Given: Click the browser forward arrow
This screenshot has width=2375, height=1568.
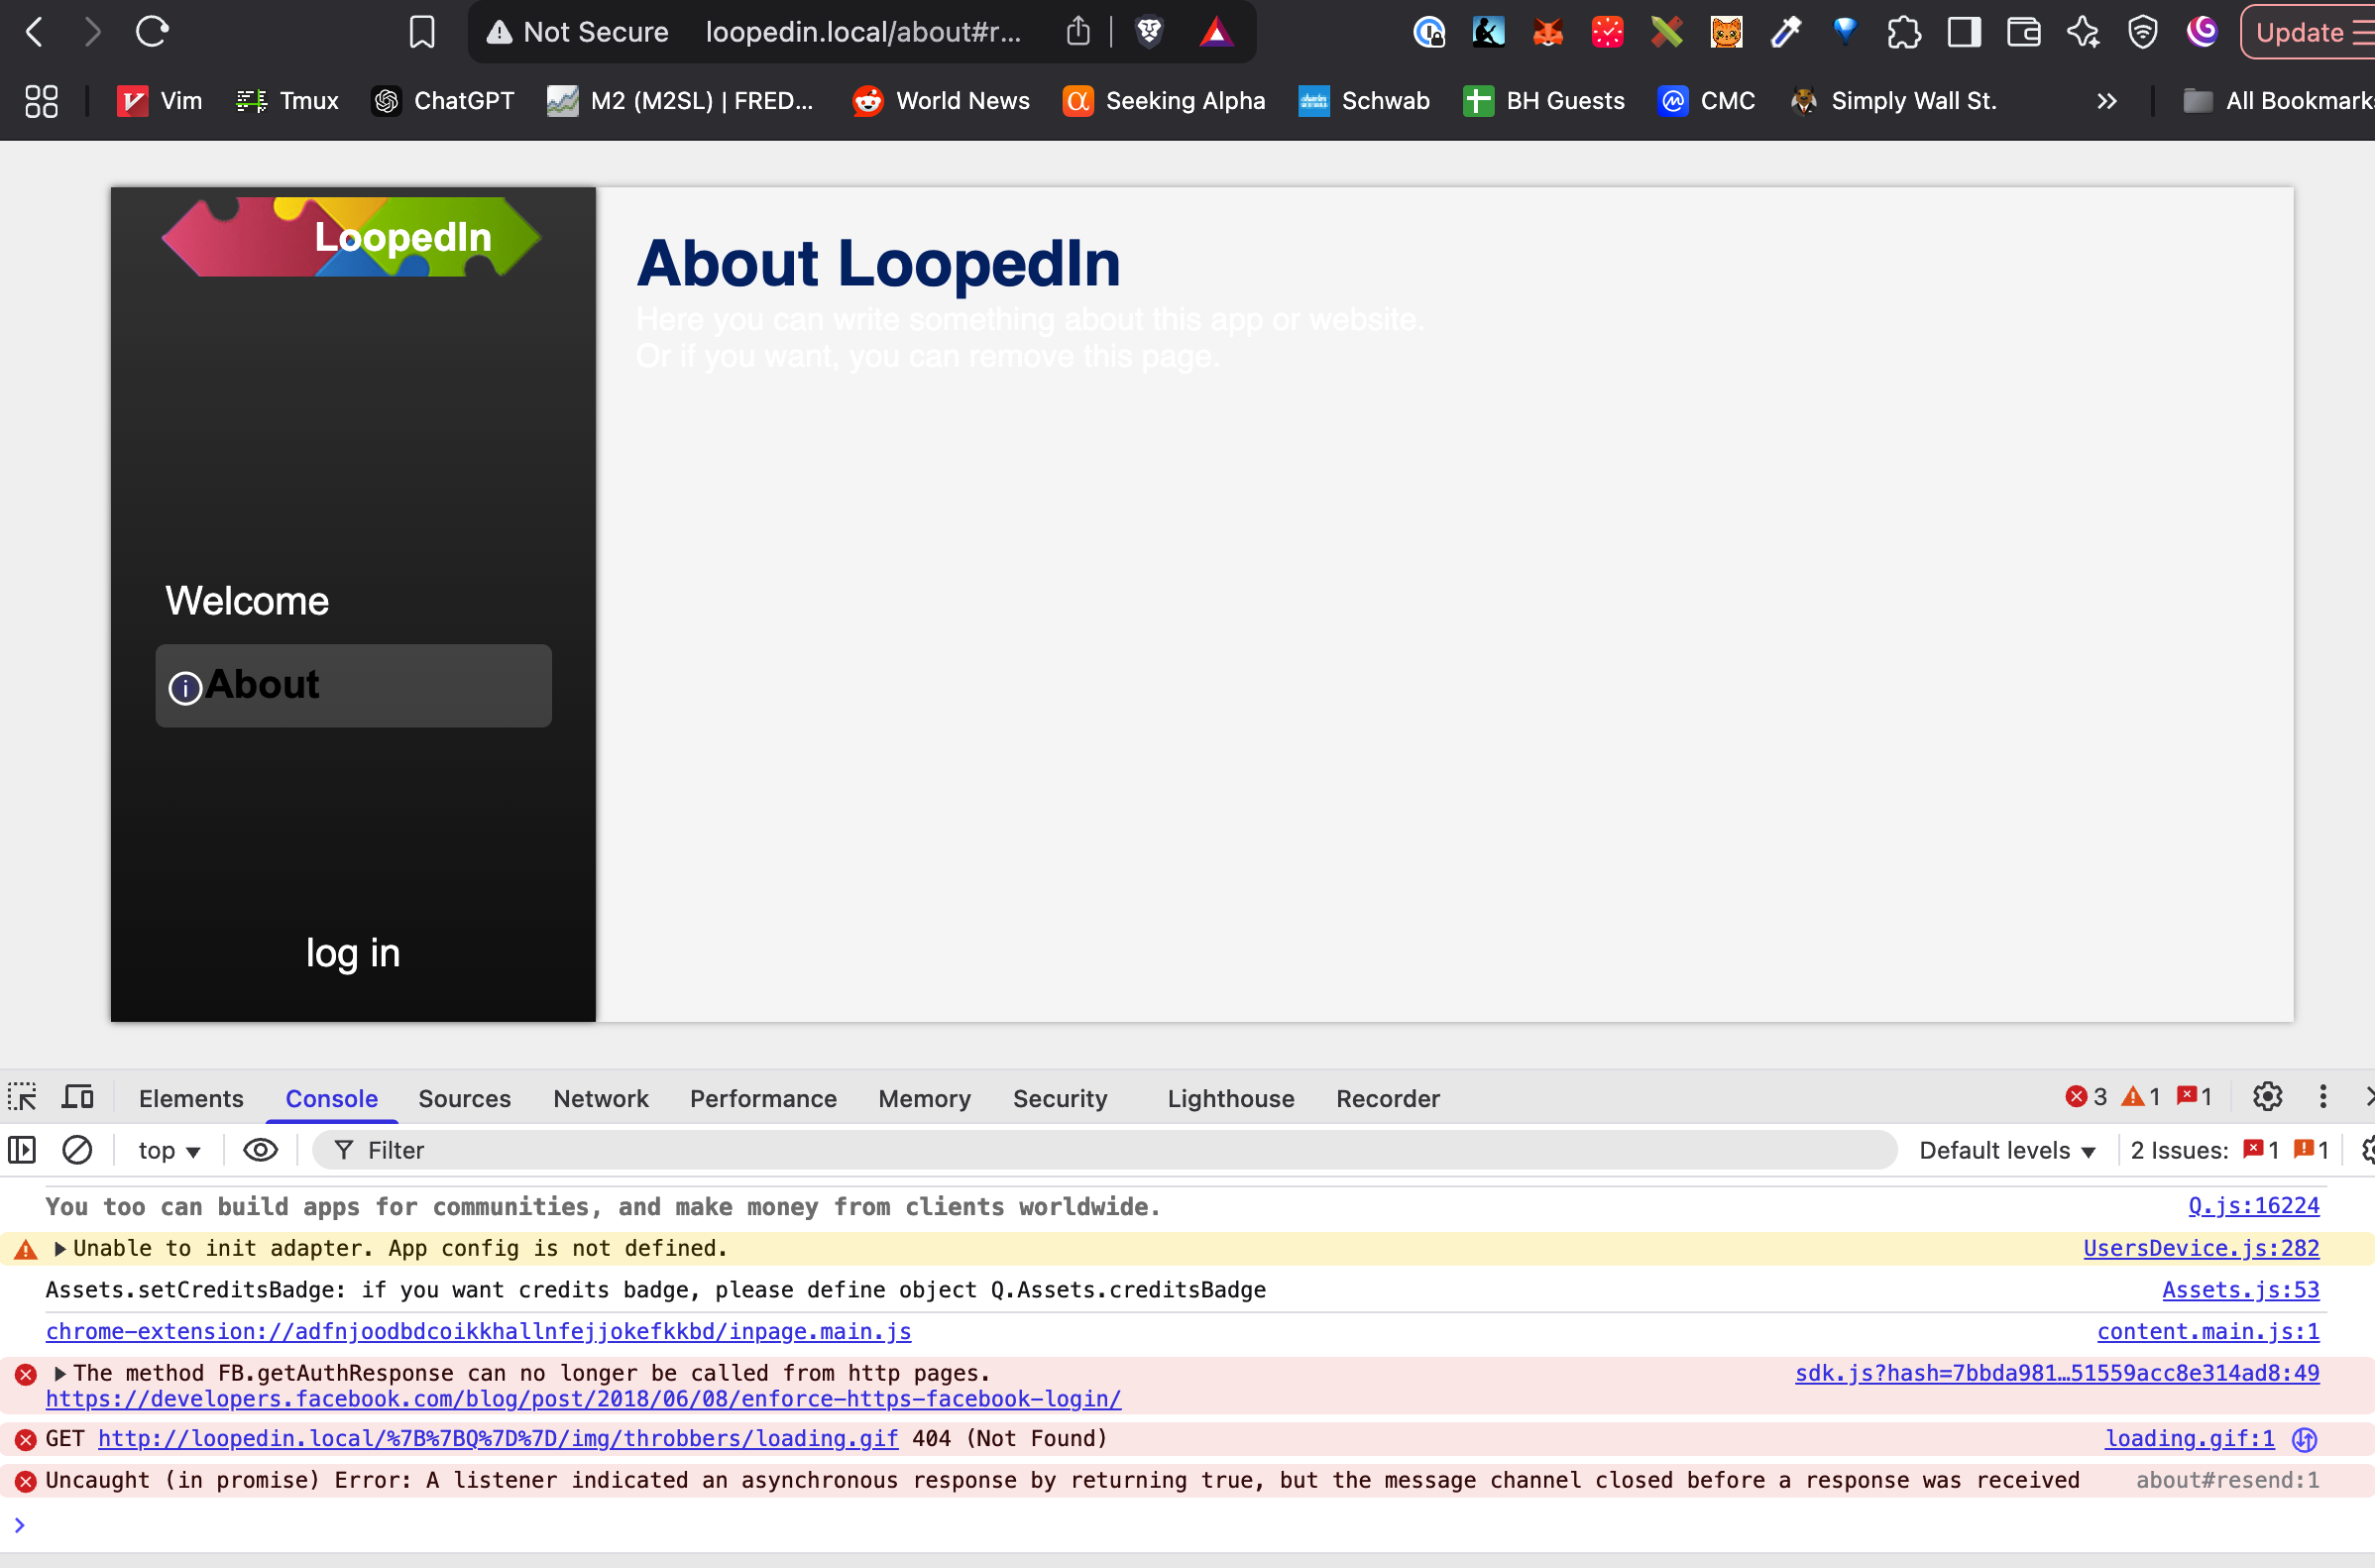Looking at the screenshot, I should pyautogui.click(x=92, y=32).
